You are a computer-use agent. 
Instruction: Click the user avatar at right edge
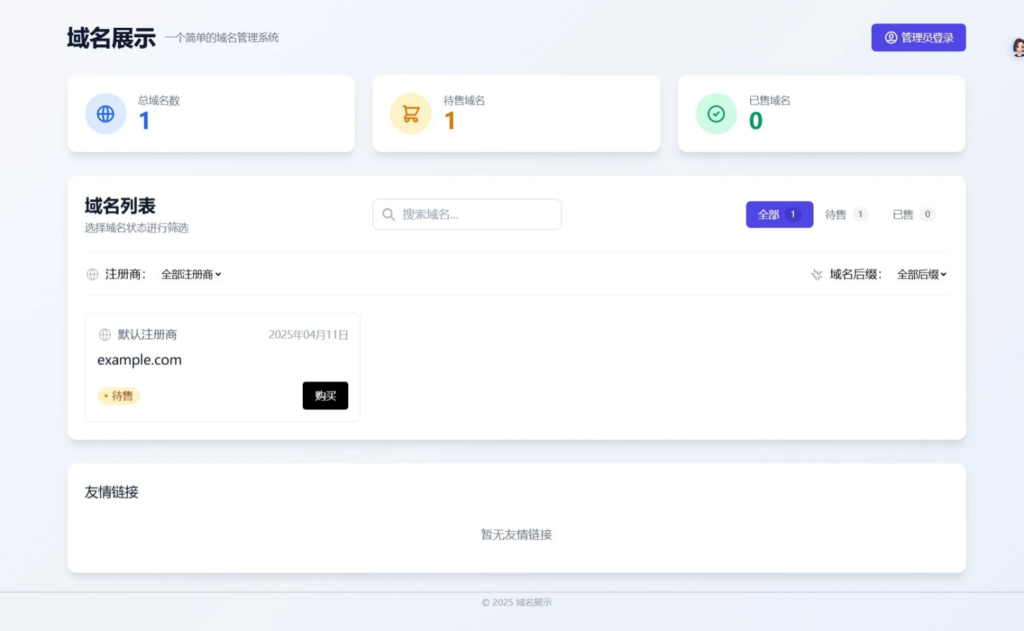(x=1017, y=48)
